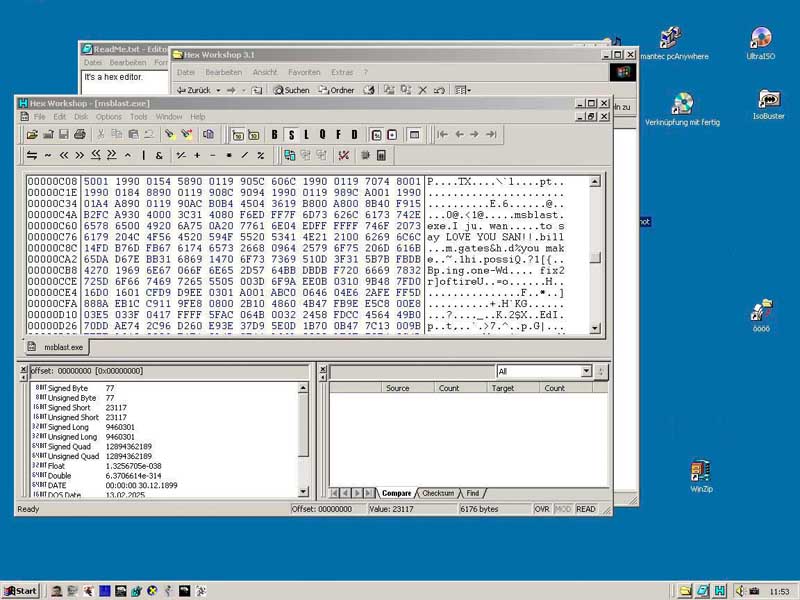
Task: Click the volume speaker icon in system tray
Action: tap(740, 591)
